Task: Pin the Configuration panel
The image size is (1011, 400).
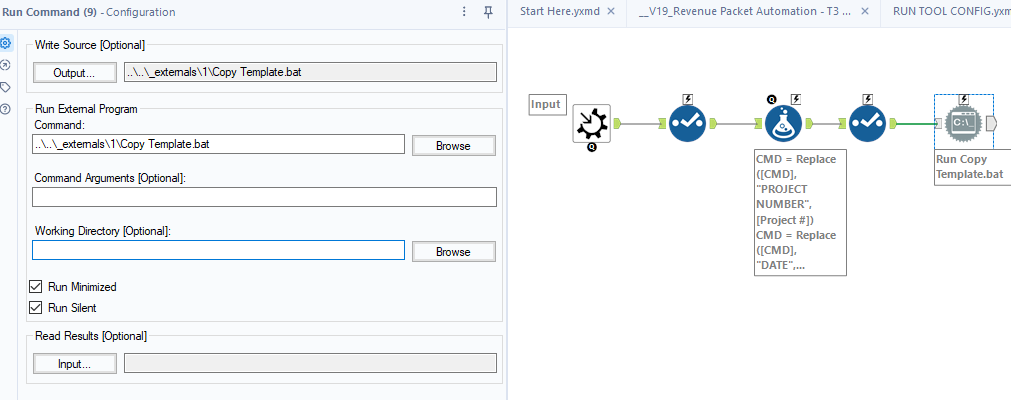Action: [488, 12]
